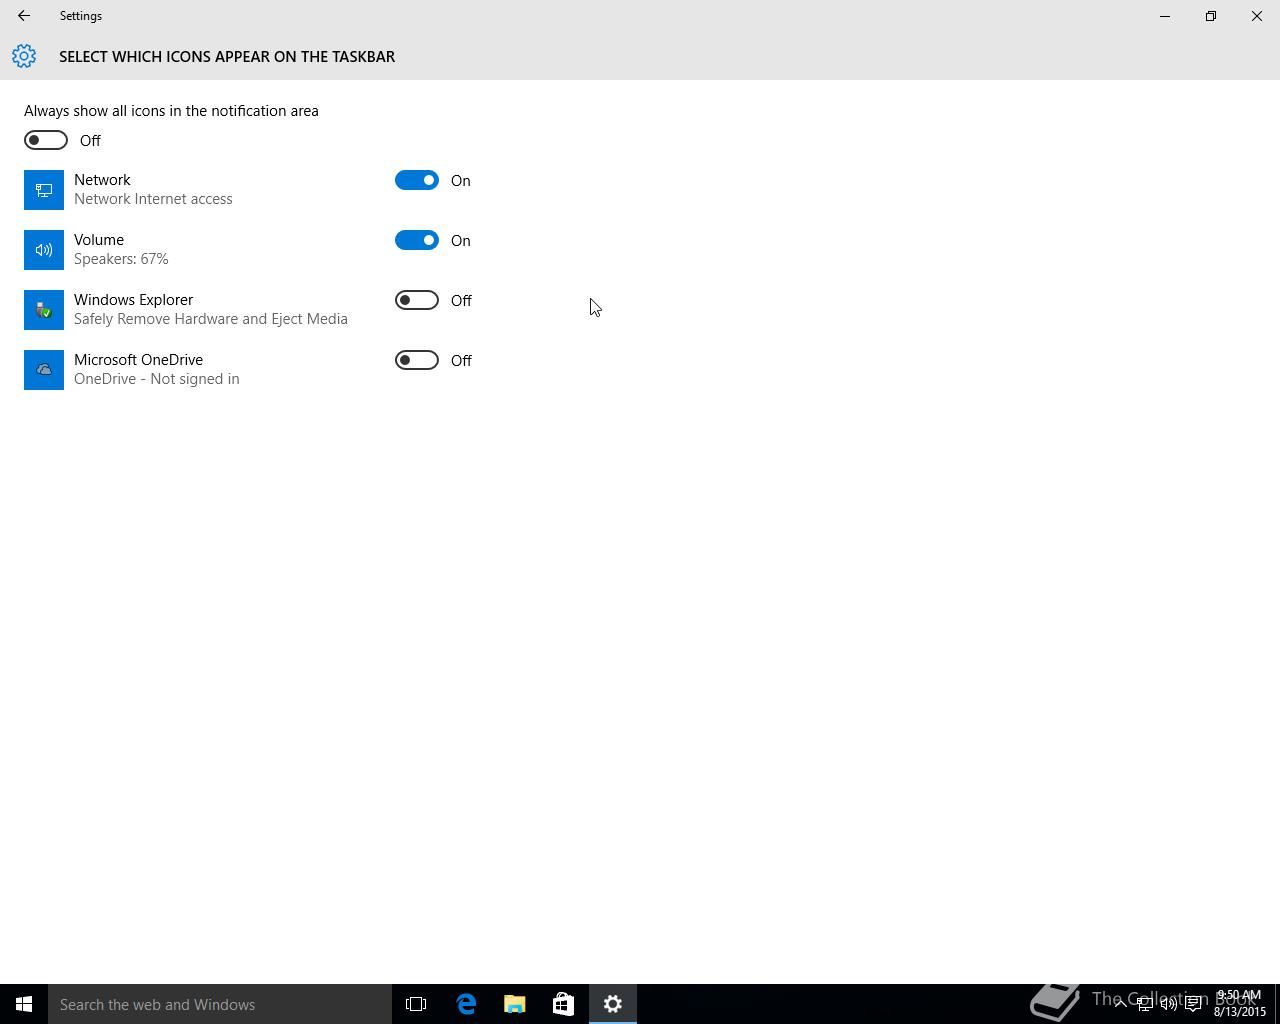Expand hidden icons chevron in system tray
1280x1024 pixels.
pos(1120,1004)
